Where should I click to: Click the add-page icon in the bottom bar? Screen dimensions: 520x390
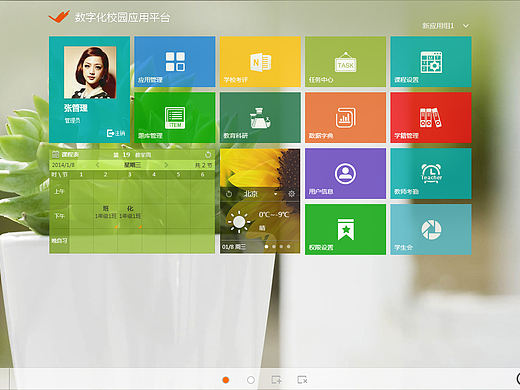pyautogui.click(x=276, y=380)
